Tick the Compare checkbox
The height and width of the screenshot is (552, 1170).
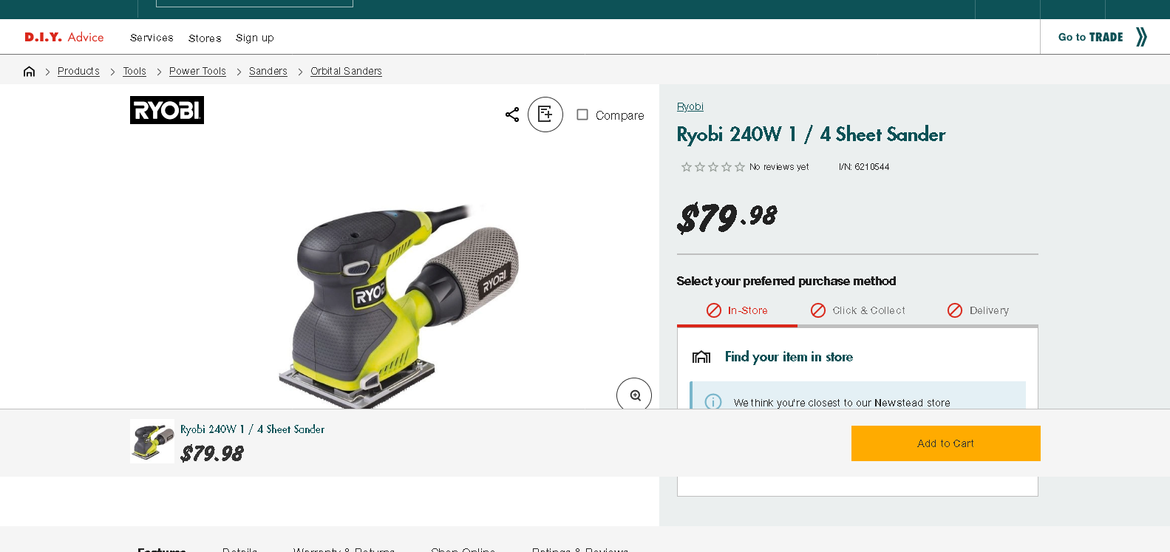pyautogui.click(x=582, y=115)
